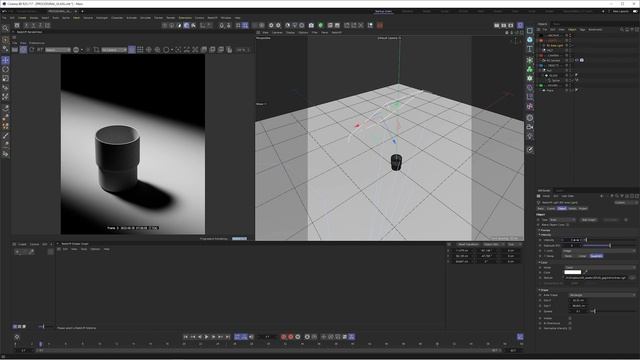Click the Add Graph button
640x360 pixels.
tap(589, 220)
